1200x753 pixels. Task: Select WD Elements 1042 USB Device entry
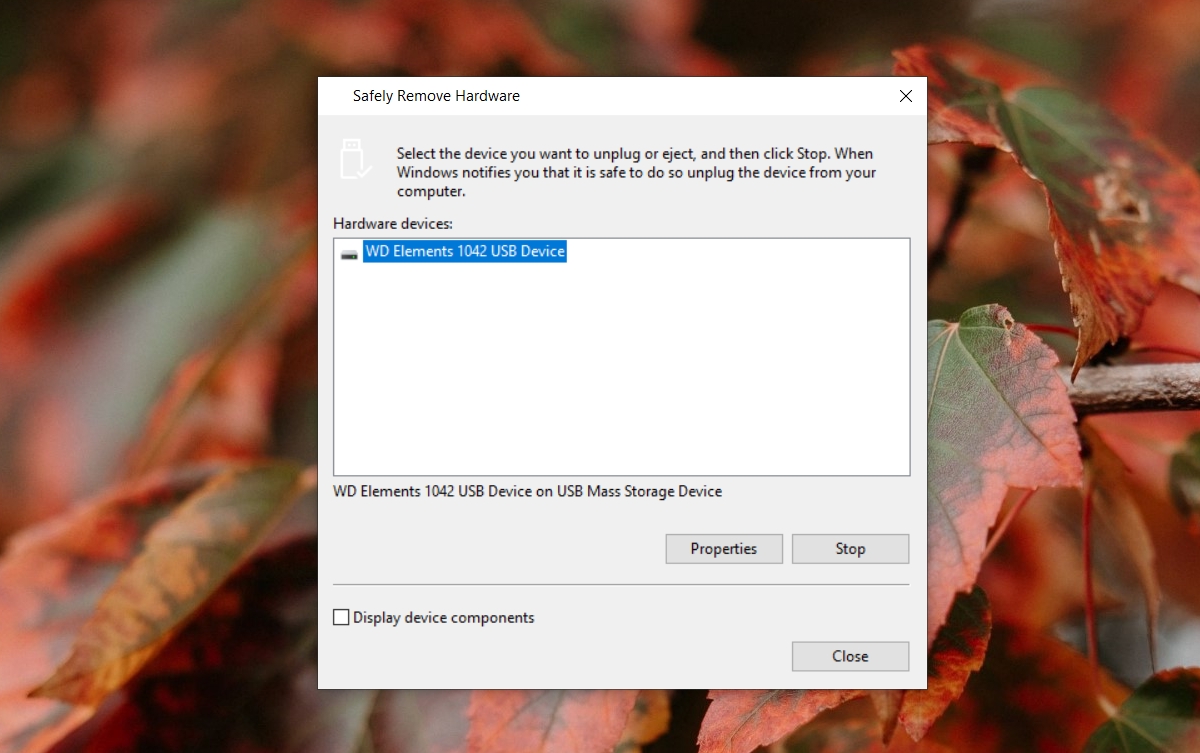click(465, 252)
